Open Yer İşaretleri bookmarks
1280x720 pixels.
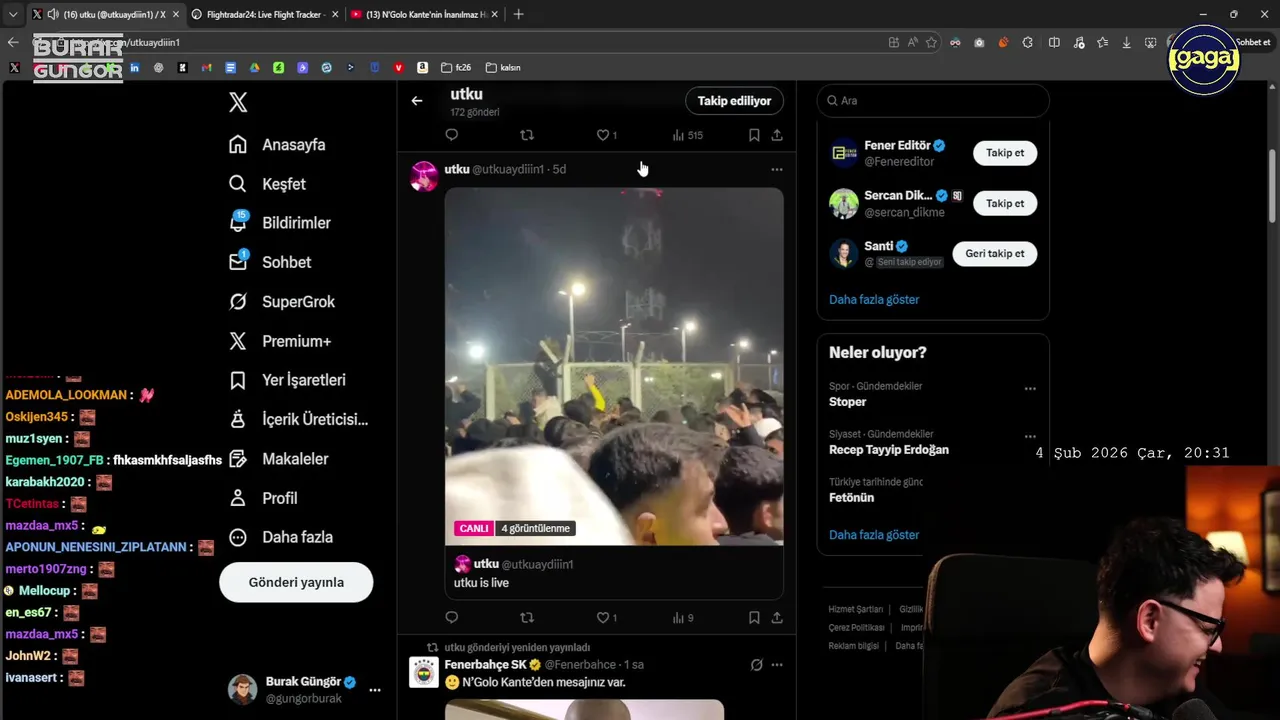point(287,380)
